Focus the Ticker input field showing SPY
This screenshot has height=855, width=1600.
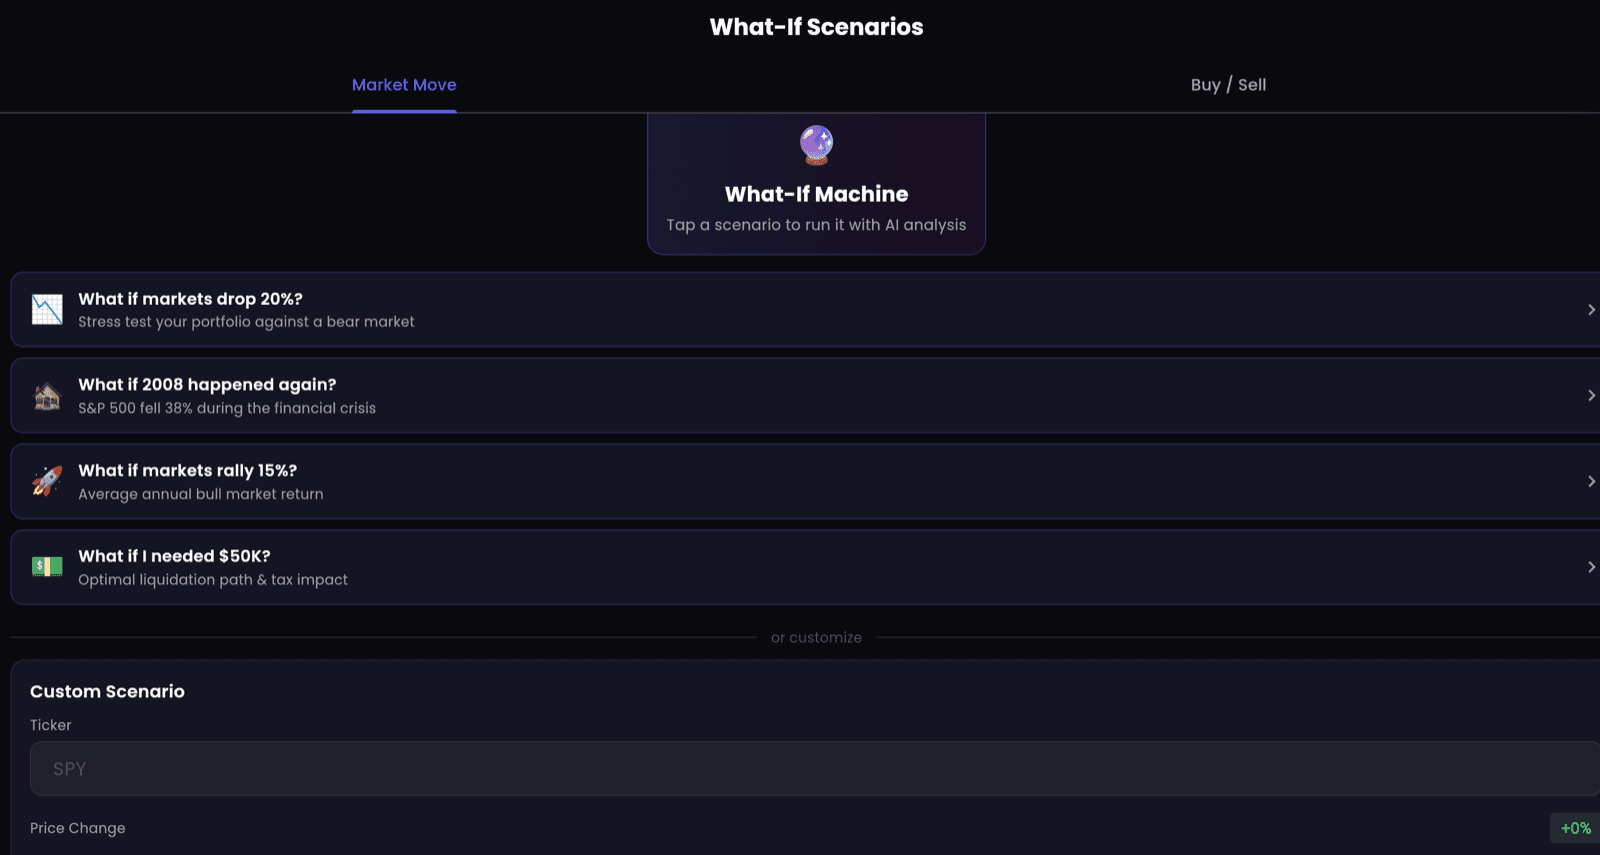click(800, 769)
